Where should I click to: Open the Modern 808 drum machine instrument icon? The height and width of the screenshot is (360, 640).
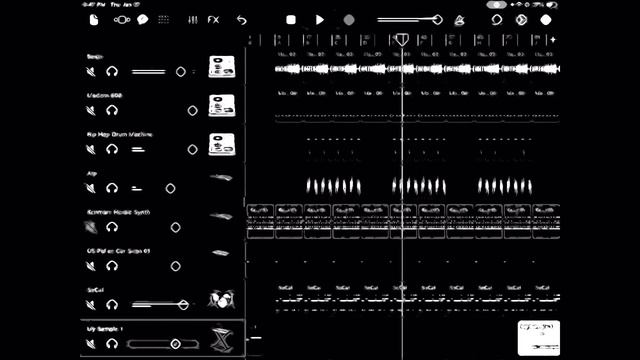pyautogui.click(x=222, y=105)
